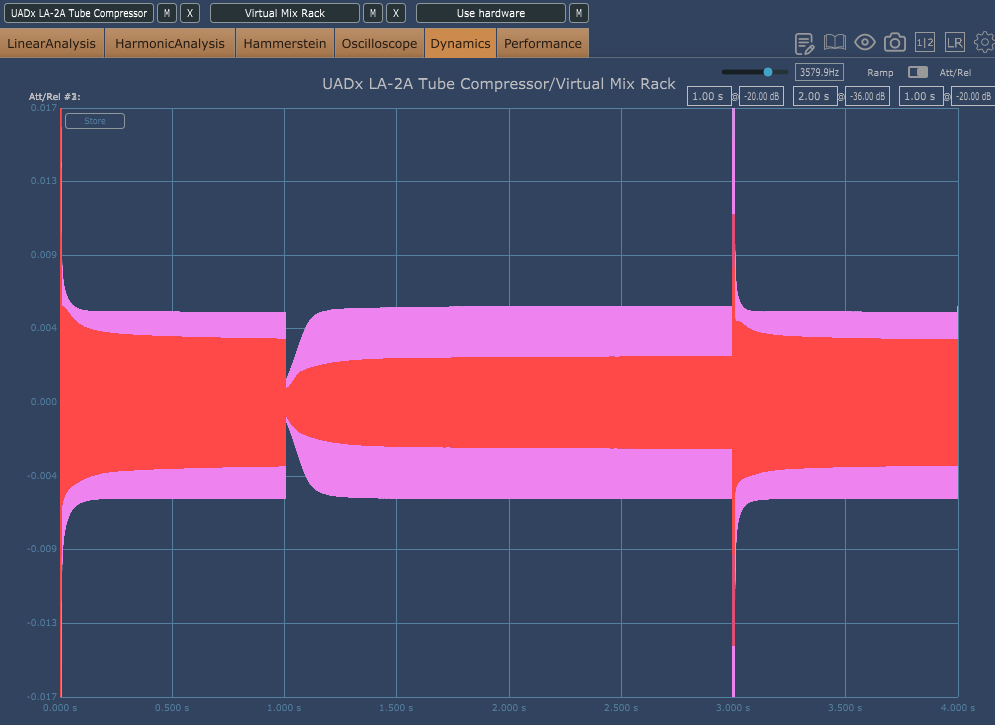Click the plot title UADx LA-2A Tube Compressor/Virtual Mix Rack

tap(499, 84)
